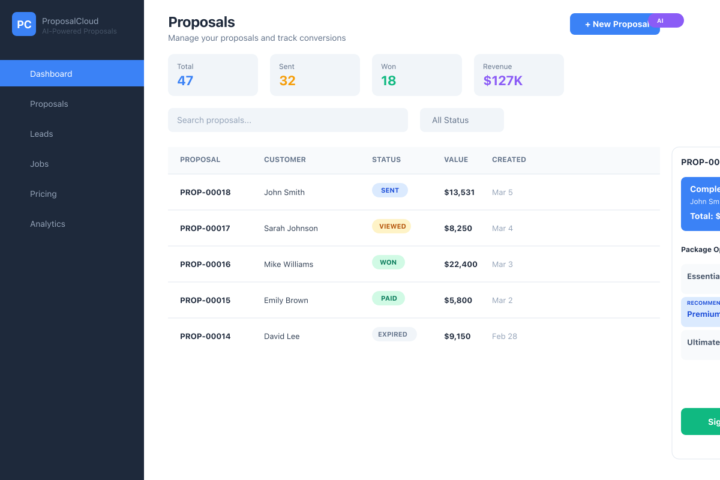Click the EXPIRED status badge

click(394, 334)
